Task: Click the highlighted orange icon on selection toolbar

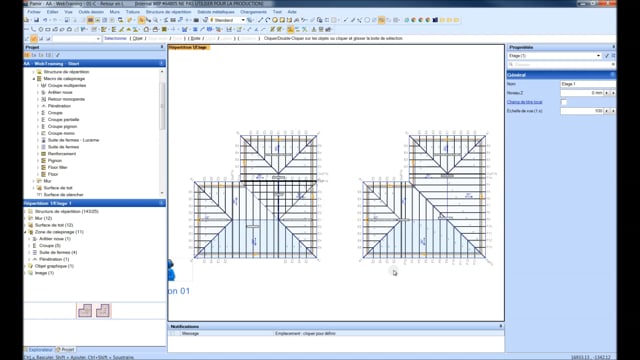Action: [x=34, y=39]
